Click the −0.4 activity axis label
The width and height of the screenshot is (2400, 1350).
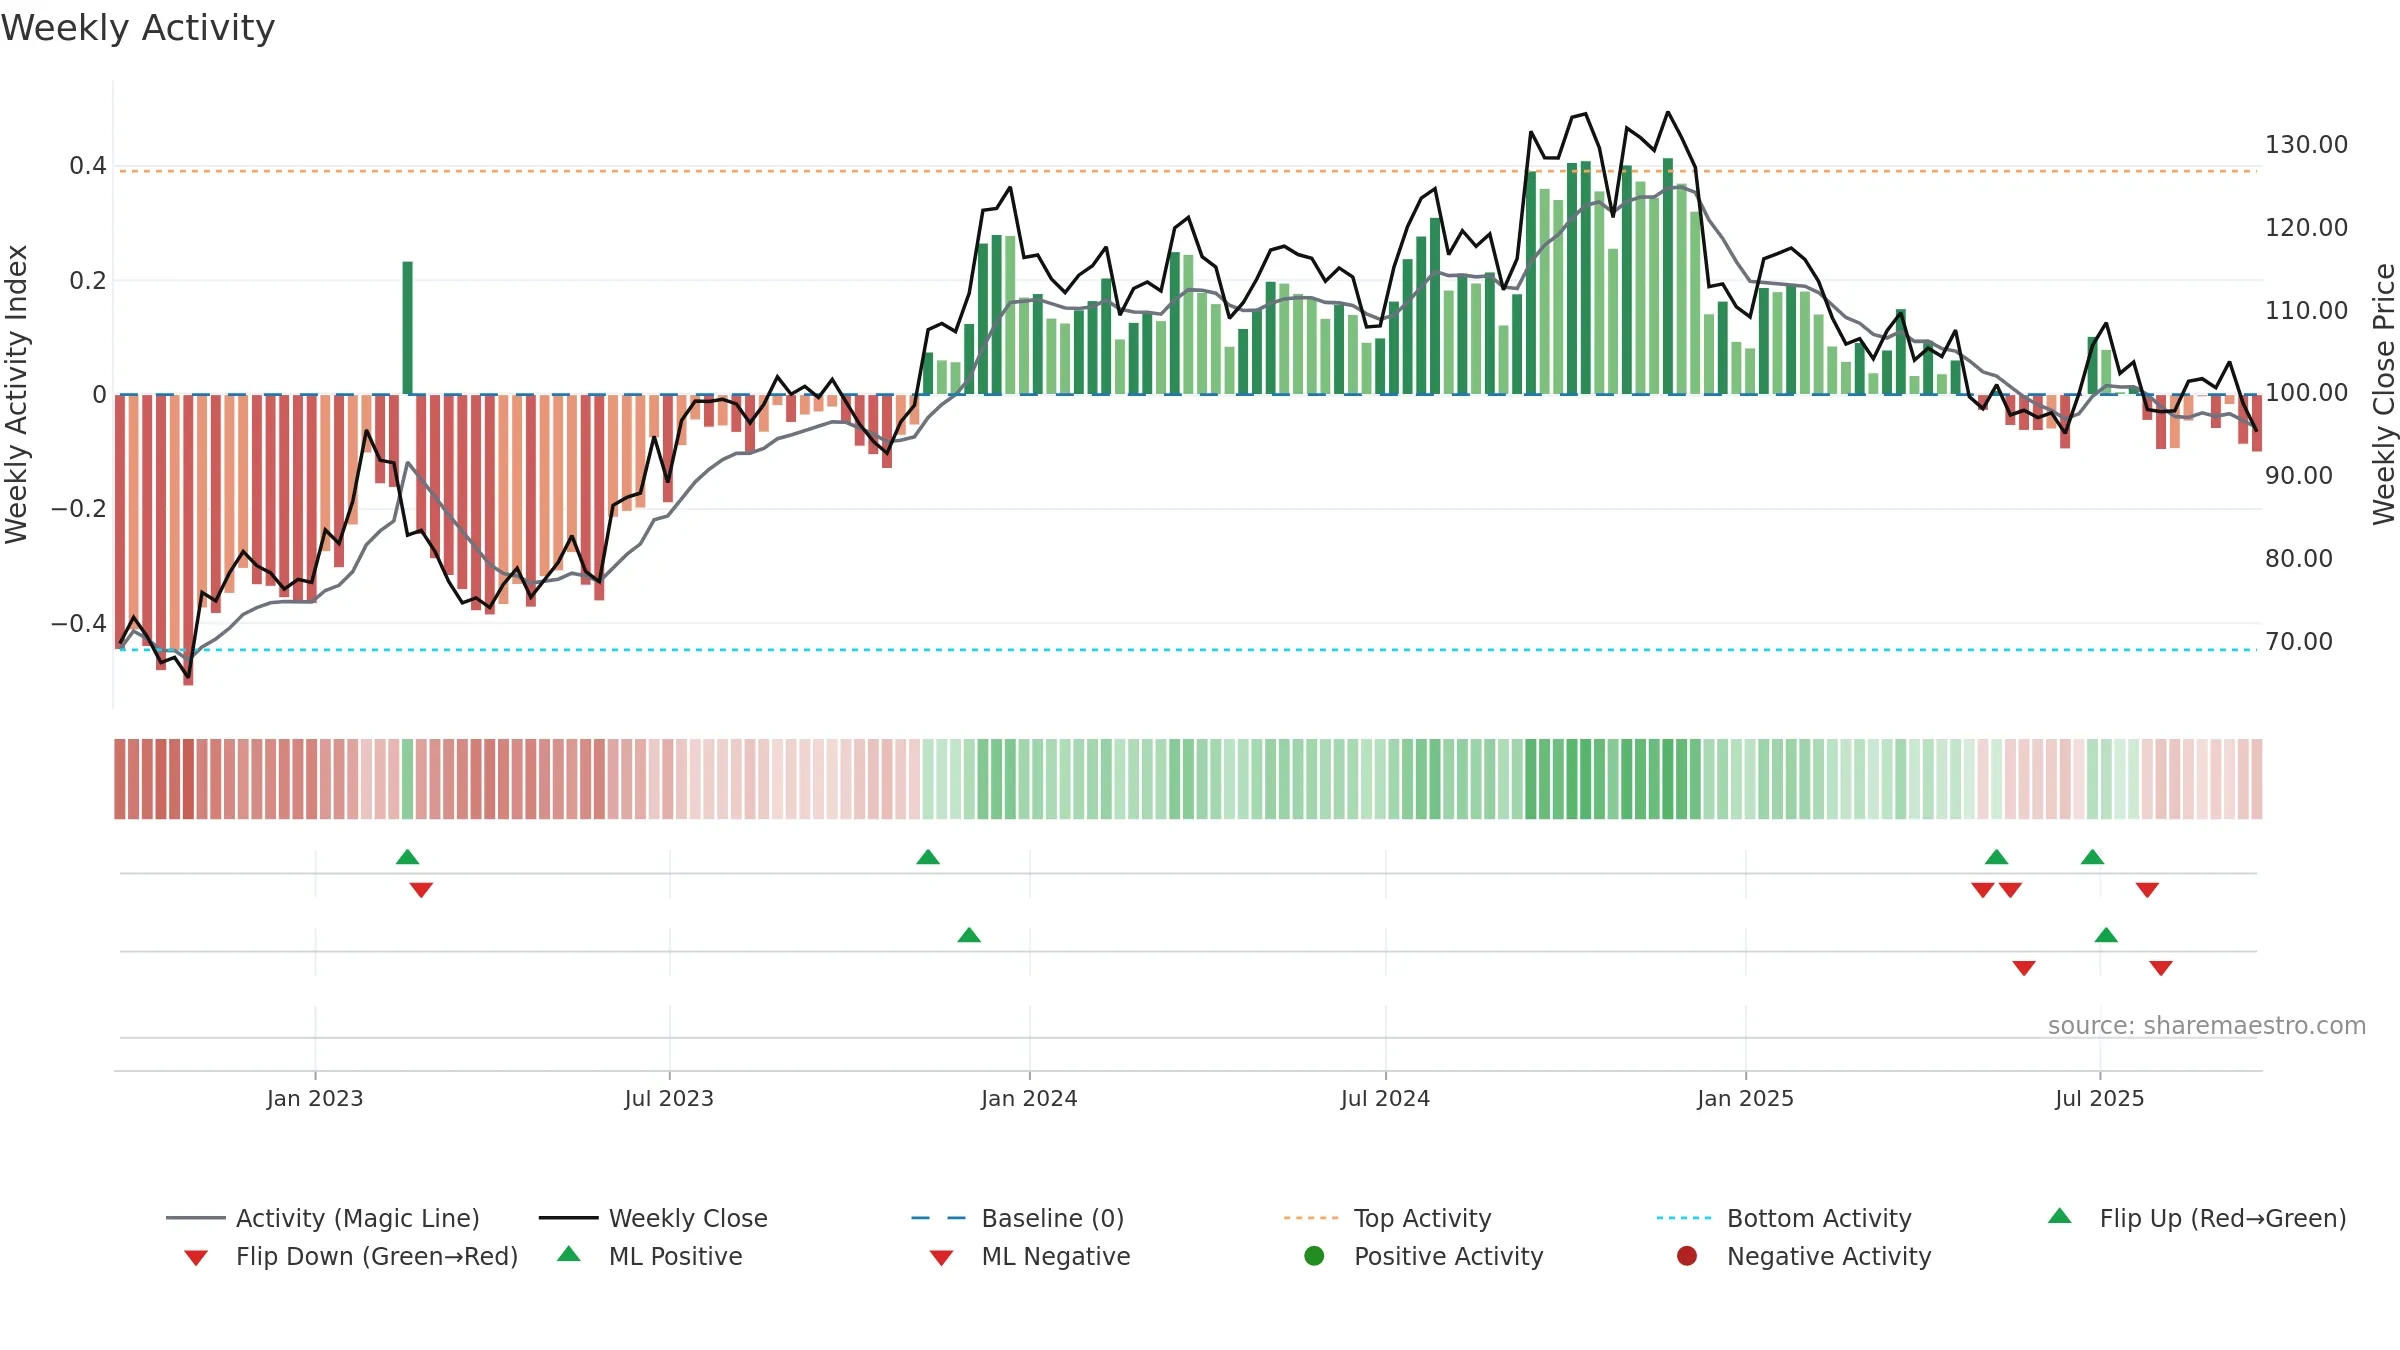[79, 624]
